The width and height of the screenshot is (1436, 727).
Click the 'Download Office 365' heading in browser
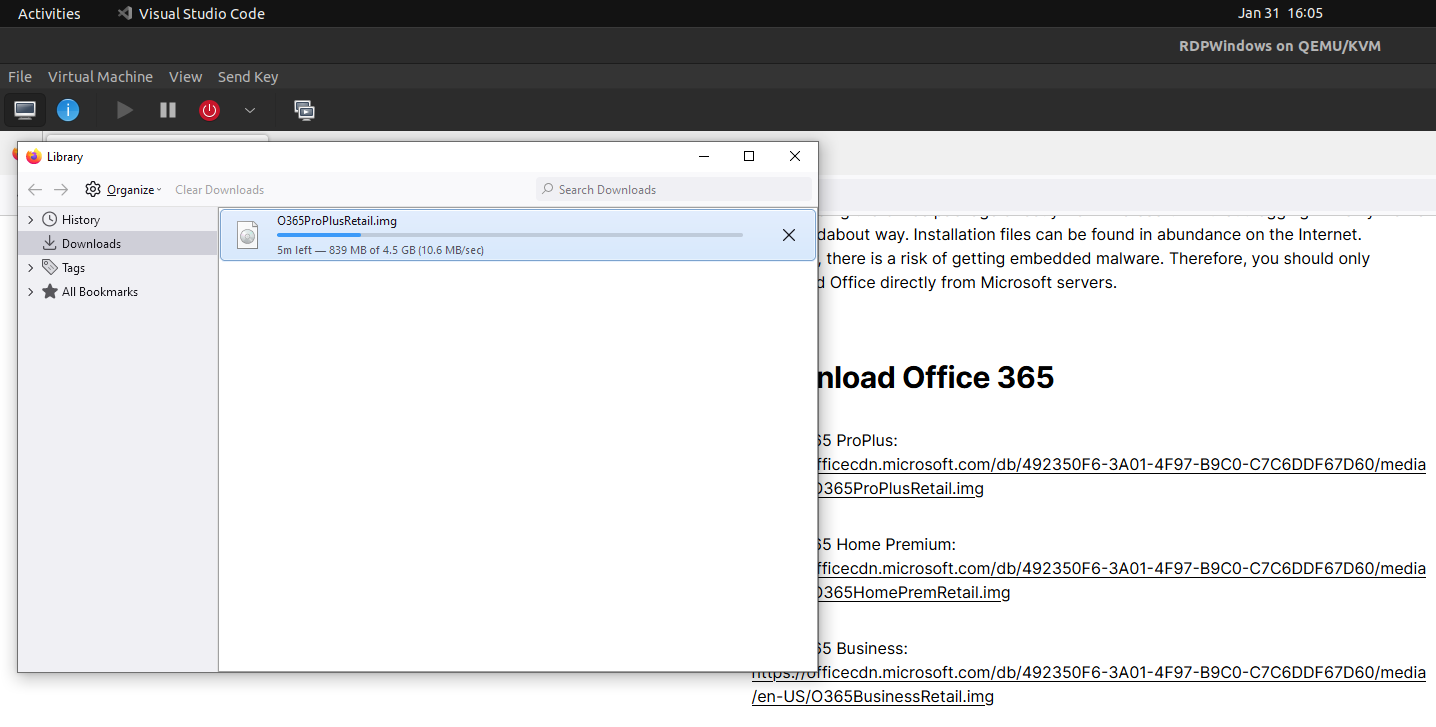click(x=936, y=378)
